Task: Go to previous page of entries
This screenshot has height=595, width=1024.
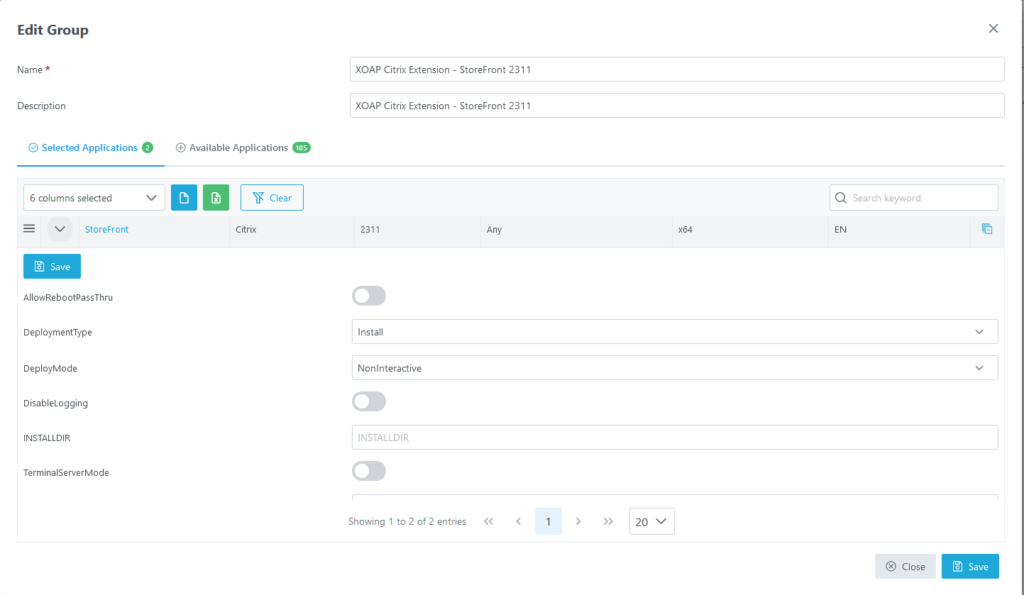Action: pyautogui.click(x=518, y=521)
